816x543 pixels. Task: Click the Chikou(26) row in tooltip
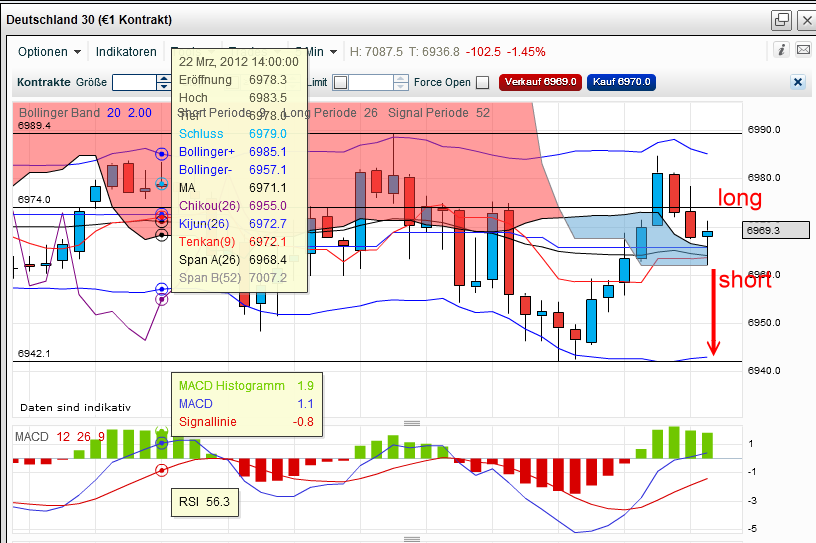click(233, 206)
